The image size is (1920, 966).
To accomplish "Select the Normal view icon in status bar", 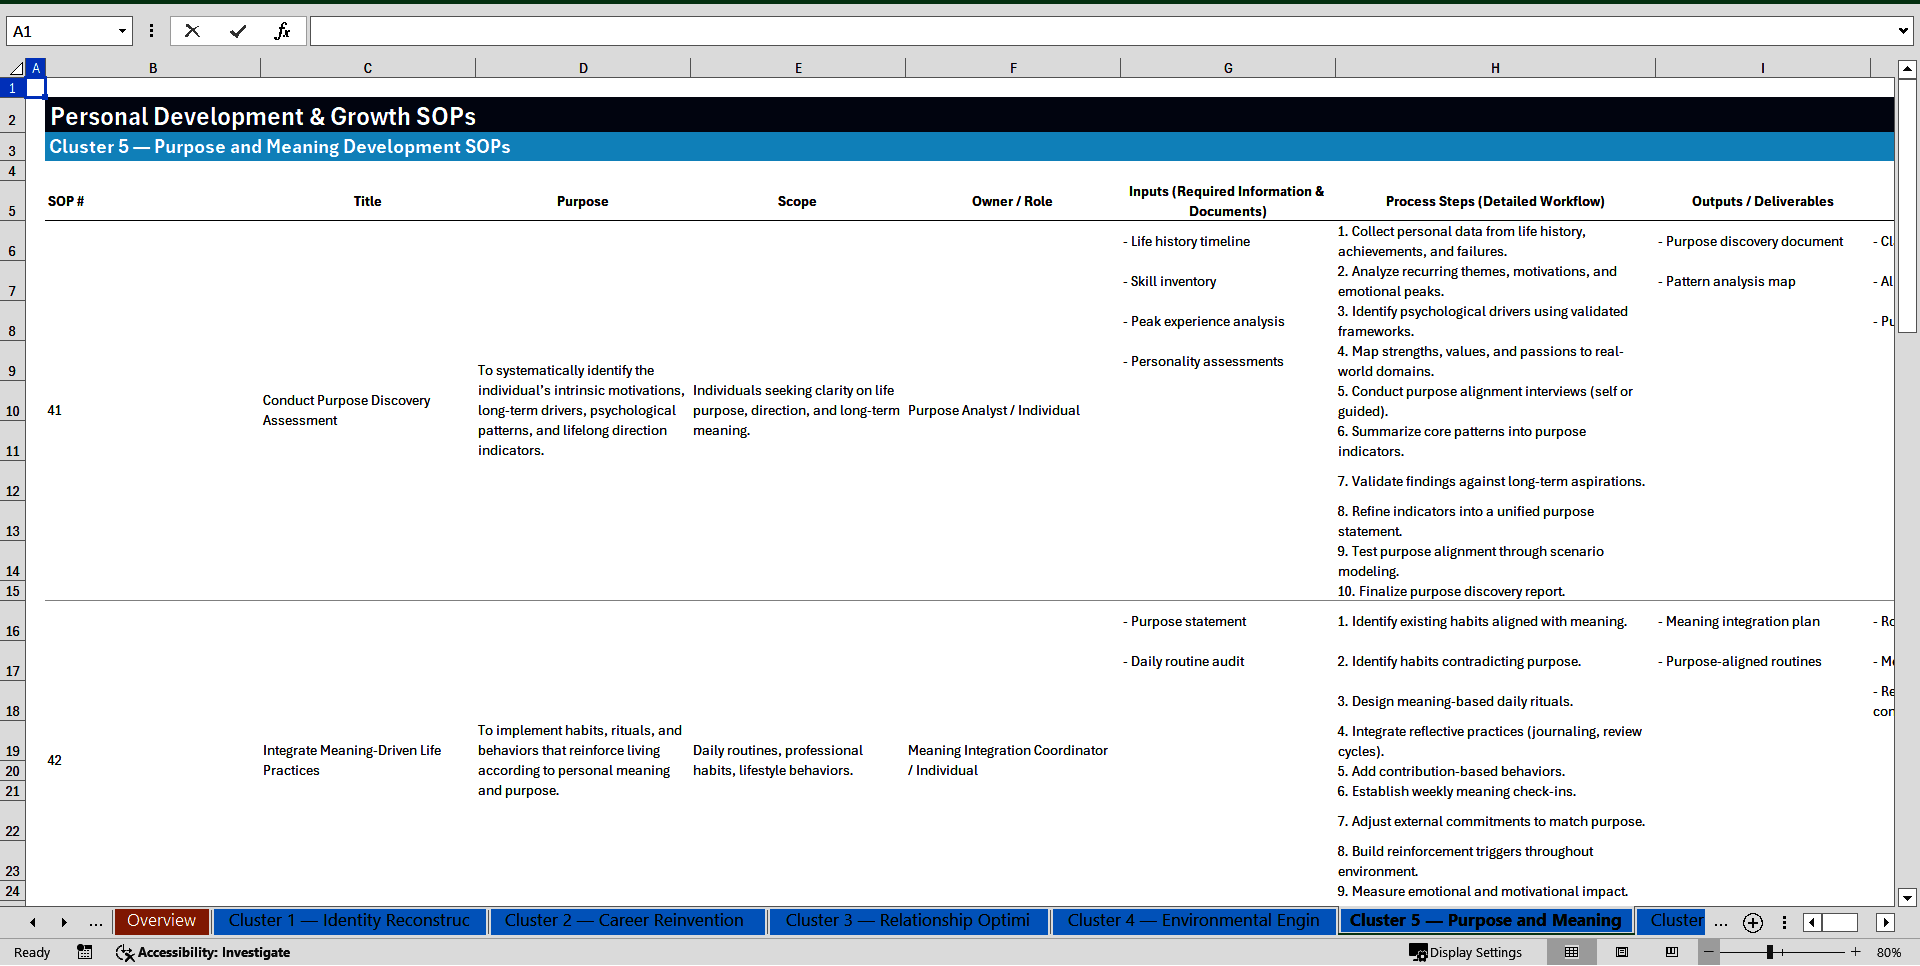I will pos(1572,952).
